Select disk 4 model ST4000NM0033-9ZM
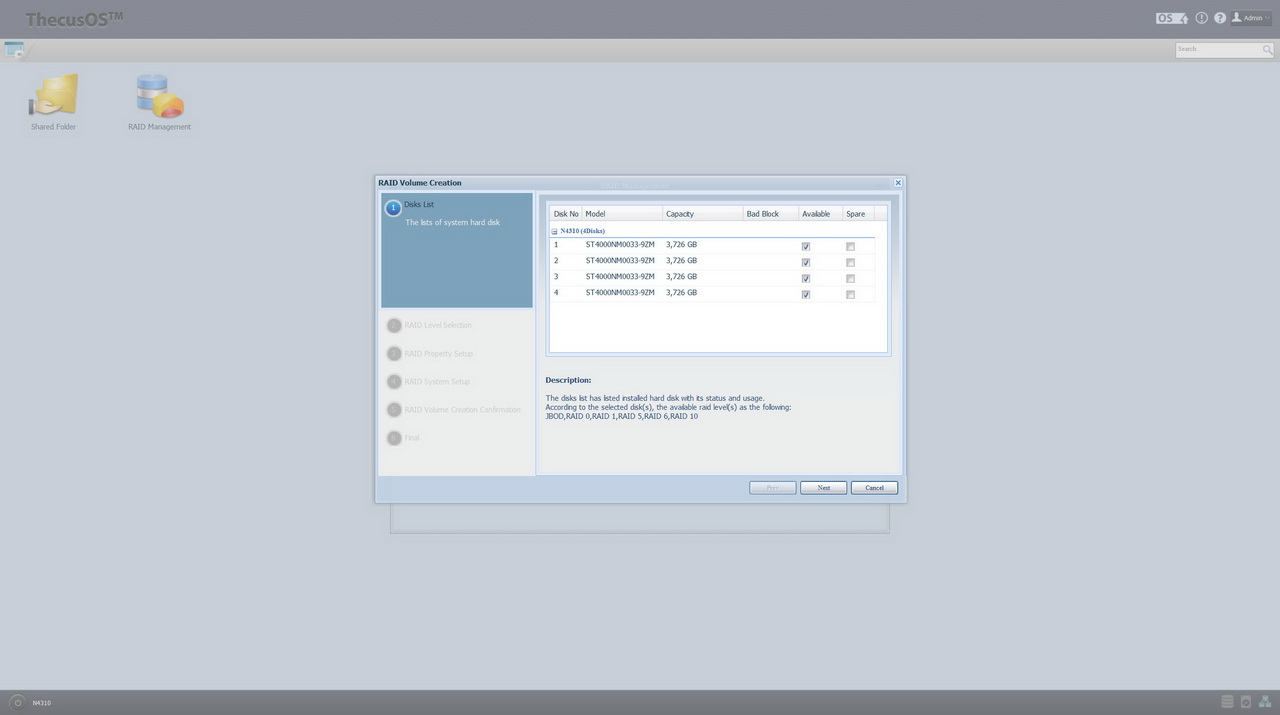Image resolution: width=1280 pixels, height=715 pixels. 620,293
